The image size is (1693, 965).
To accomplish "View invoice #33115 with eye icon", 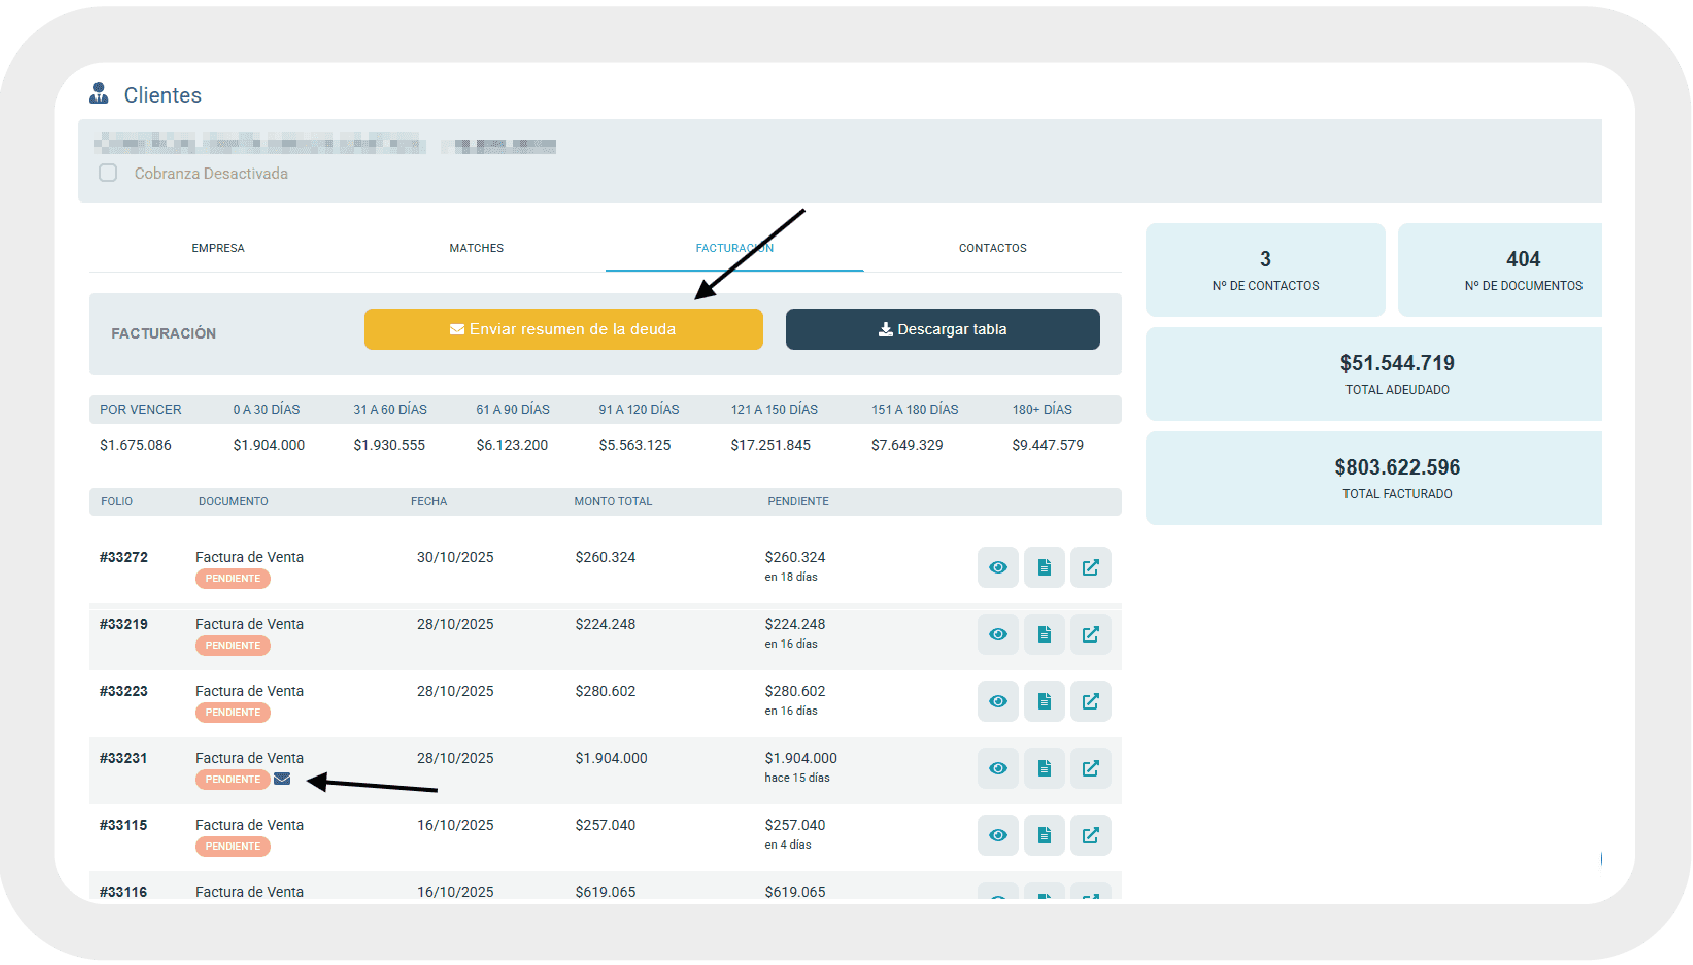I will 998,836.
